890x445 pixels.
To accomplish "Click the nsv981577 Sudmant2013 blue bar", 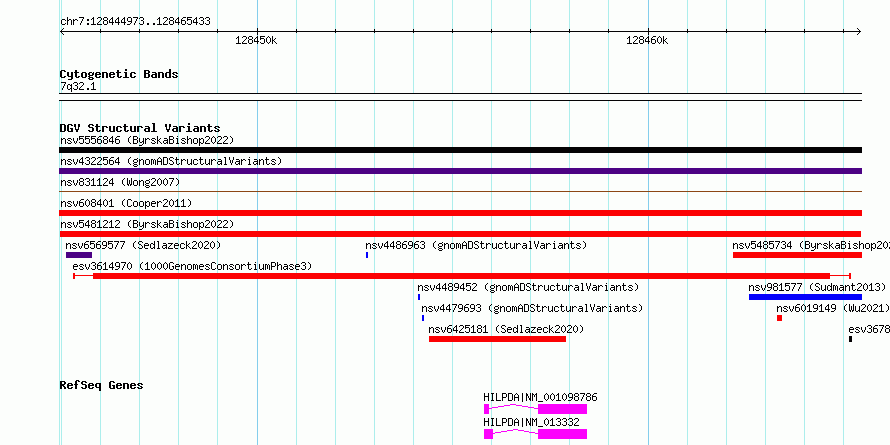I will click(x=805, y=297).
